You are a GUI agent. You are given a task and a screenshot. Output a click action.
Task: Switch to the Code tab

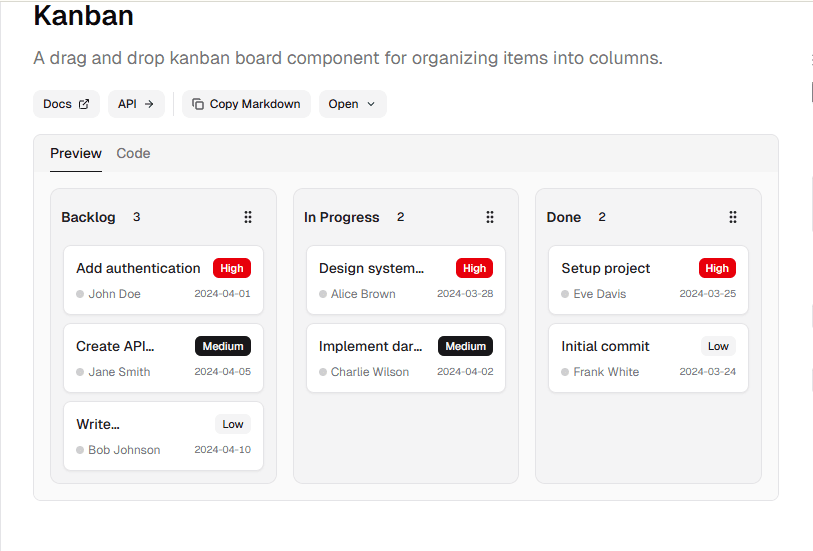(133, 153)
